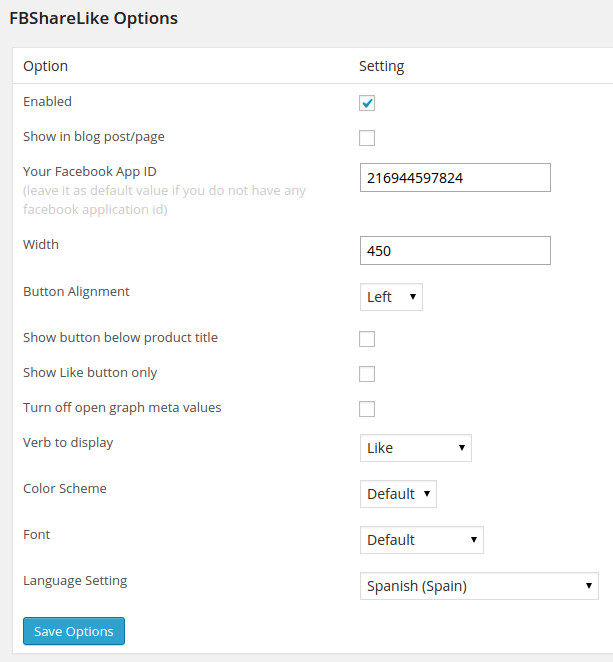Click the Width label text
This screenshot has height=662, width=613.
point(41,244)
